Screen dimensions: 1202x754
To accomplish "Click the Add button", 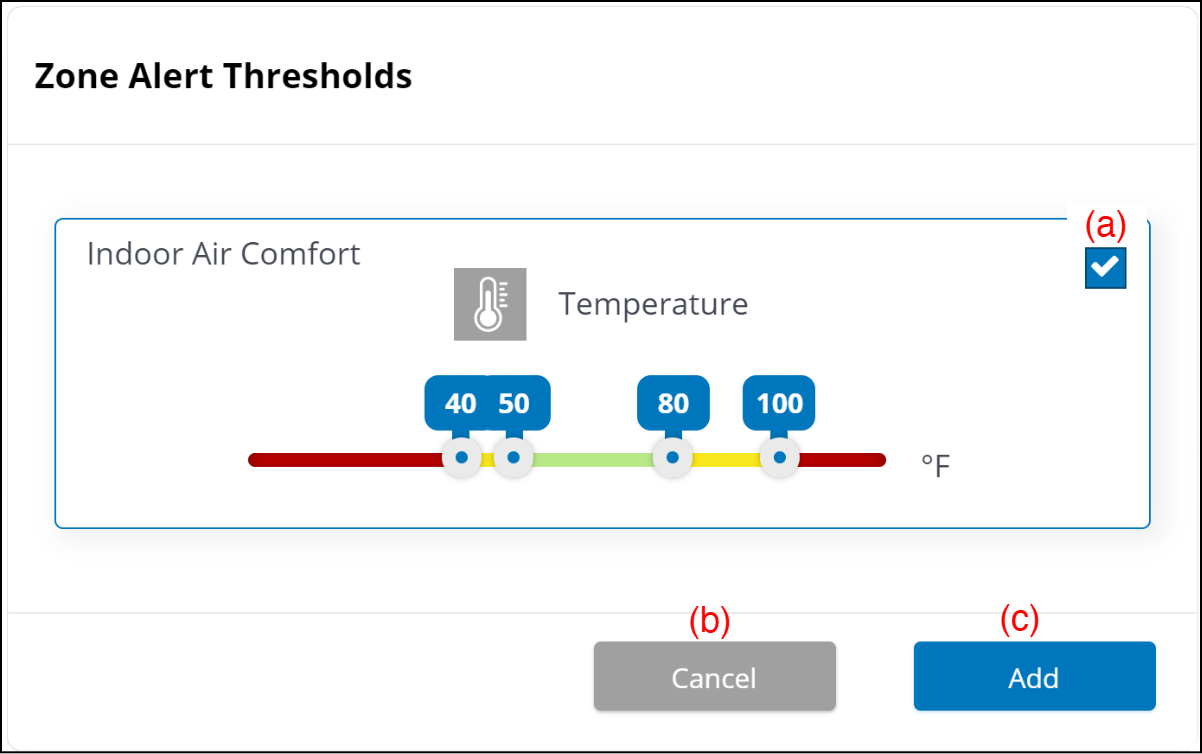I will click(x=1033, y=677).
